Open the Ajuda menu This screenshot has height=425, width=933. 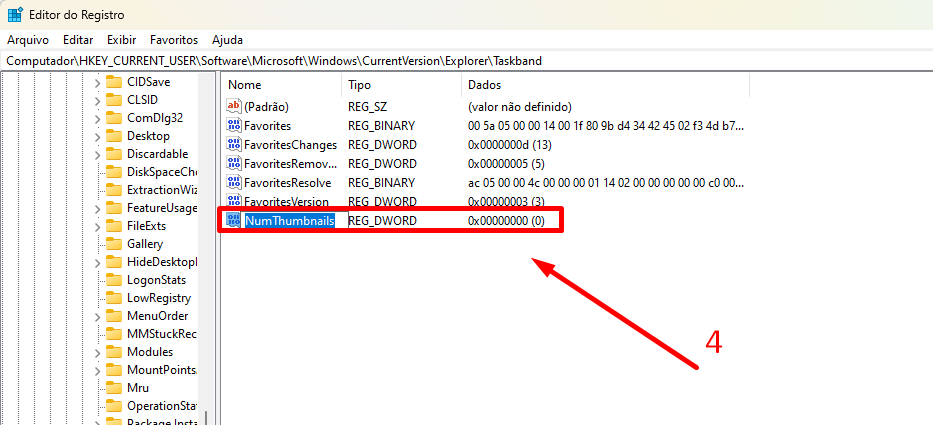[x=227, y=40]
